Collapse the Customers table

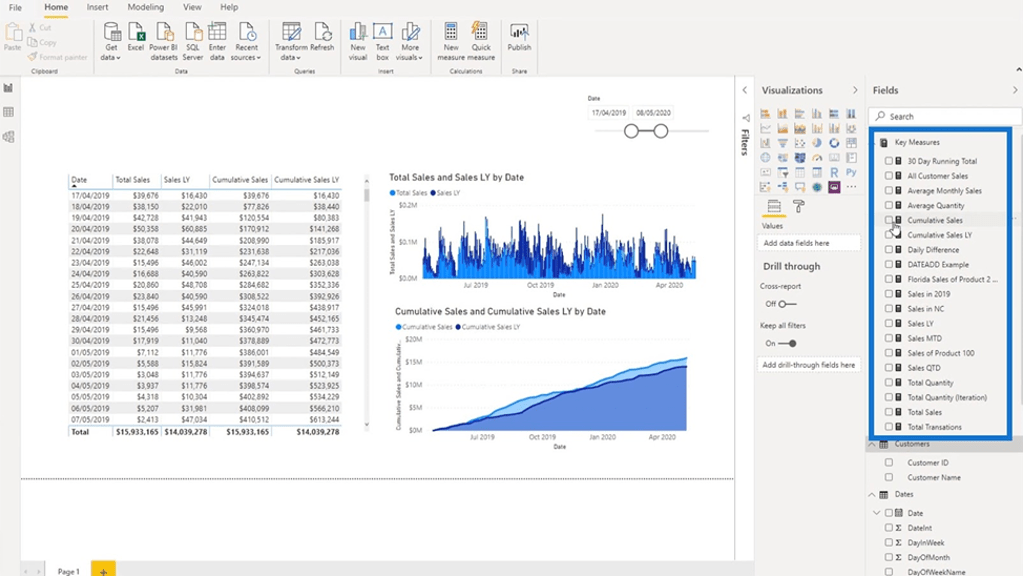[872, 444]
